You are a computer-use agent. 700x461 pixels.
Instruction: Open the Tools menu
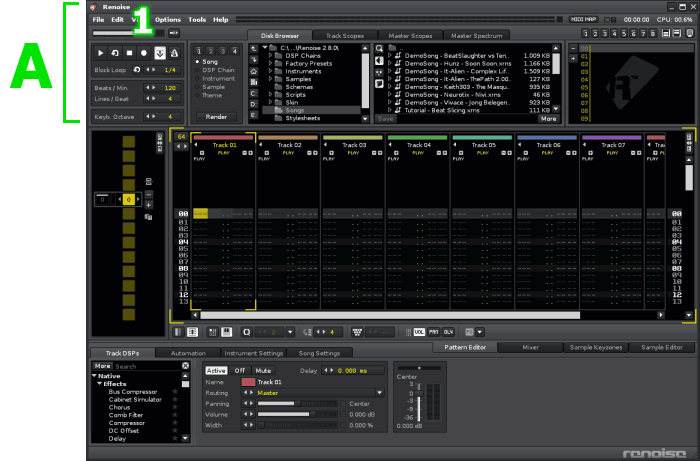197,20
